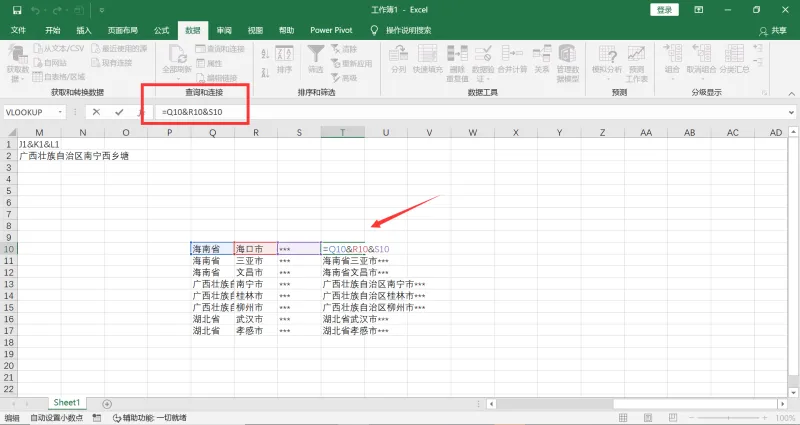Viewport: 800px width, 425px height.
Task: Click the sort ascending A-Z icon
Action: (x=265, y=54)
